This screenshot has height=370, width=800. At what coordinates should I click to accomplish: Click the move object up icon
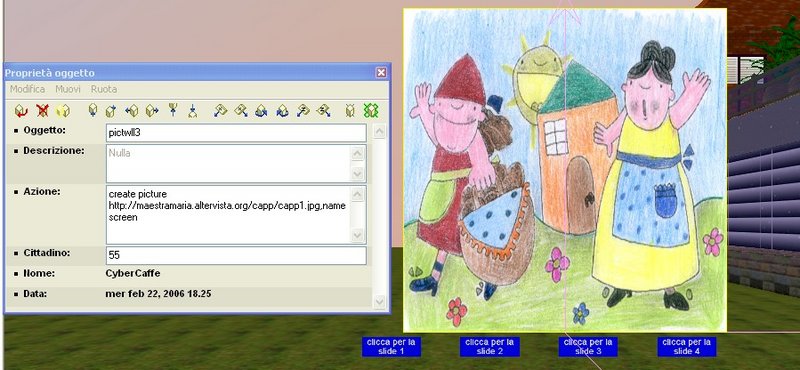click(x=173, y=109)
